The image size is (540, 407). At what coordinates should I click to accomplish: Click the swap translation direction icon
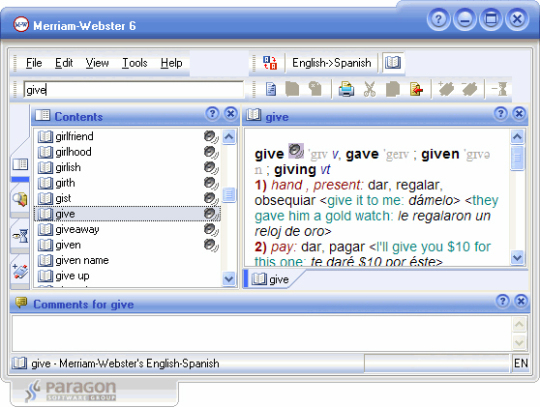[270, 63]
